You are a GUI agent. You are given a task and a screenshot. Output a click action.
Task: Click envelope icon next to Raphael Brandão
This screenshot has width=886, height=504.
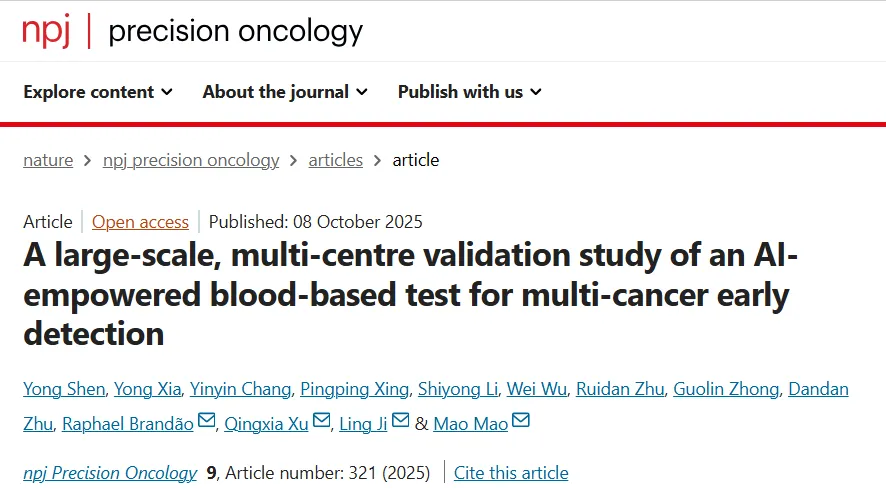[x=207, y=422]
